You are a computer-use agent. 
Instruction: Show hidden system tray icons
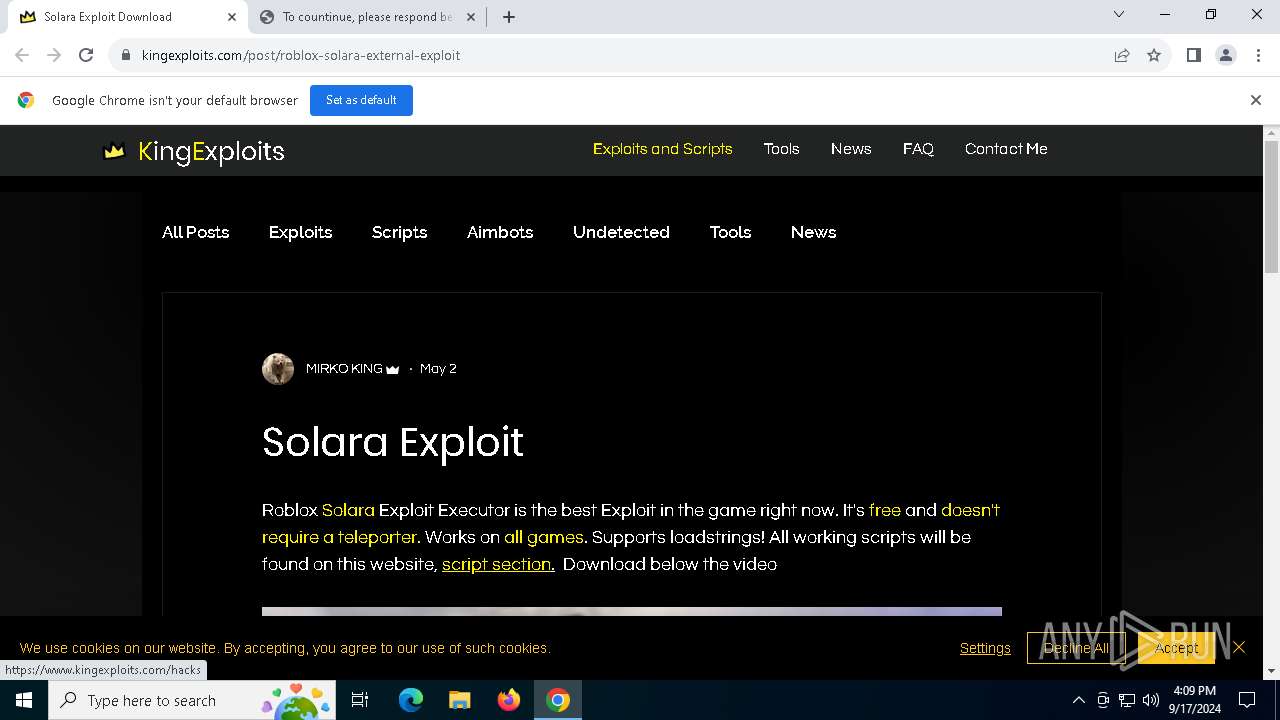pos(1078,700)
